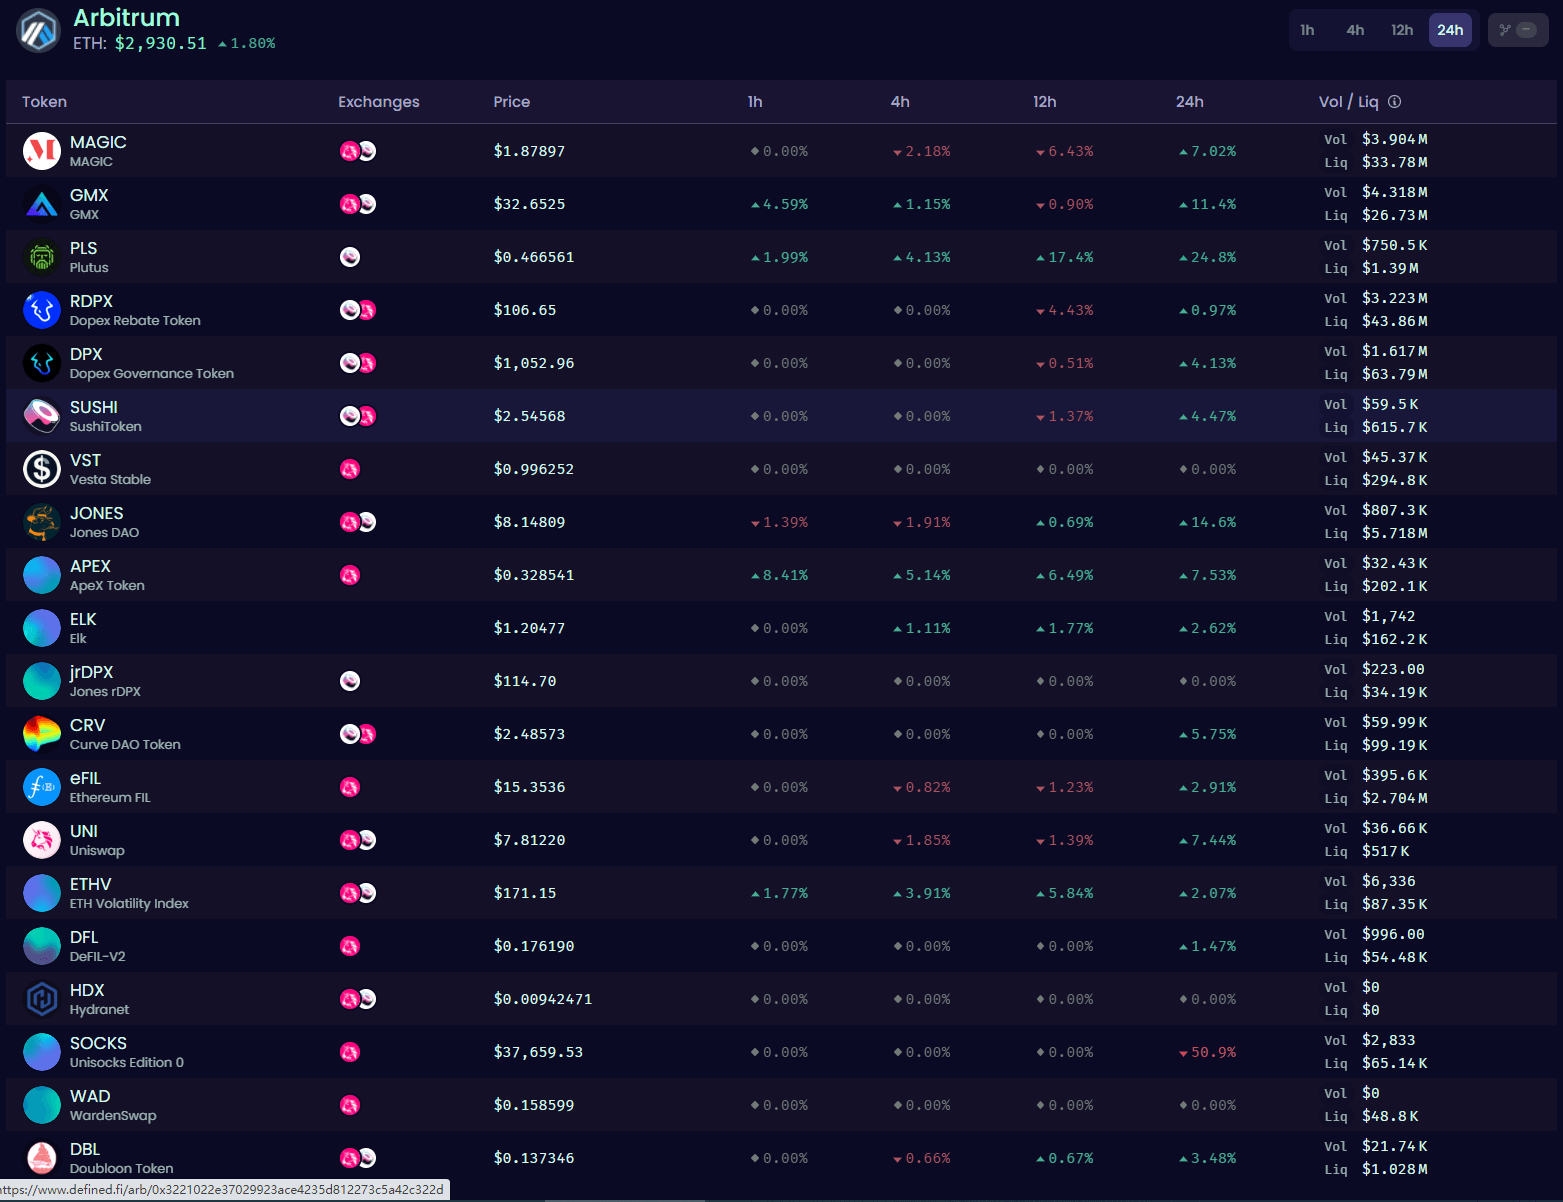Click the exchange icon in SOCKS row
The width and height of the screenshot is (1563, 1202).
(x=350, y=1052)
